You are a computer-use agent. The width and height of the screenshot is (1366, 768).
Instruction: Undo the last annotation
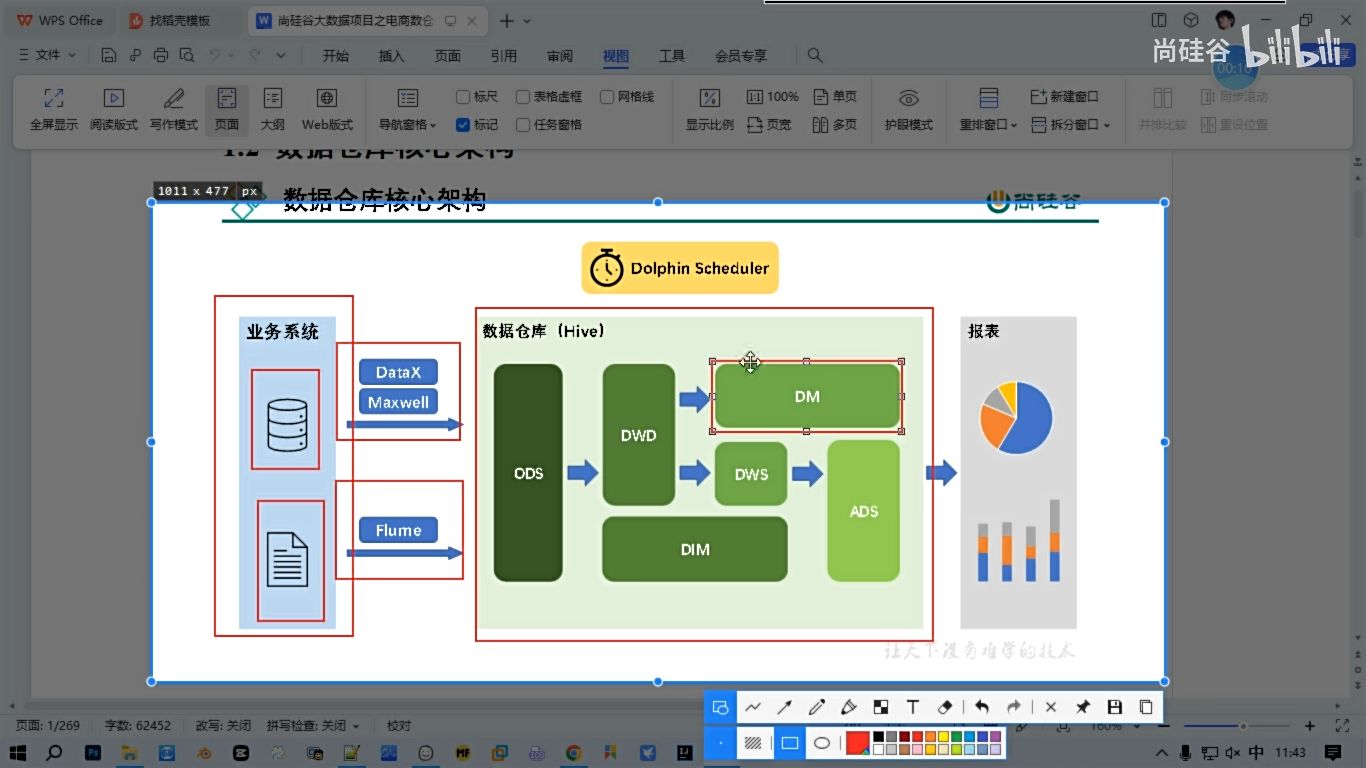[x=982, y=707]
